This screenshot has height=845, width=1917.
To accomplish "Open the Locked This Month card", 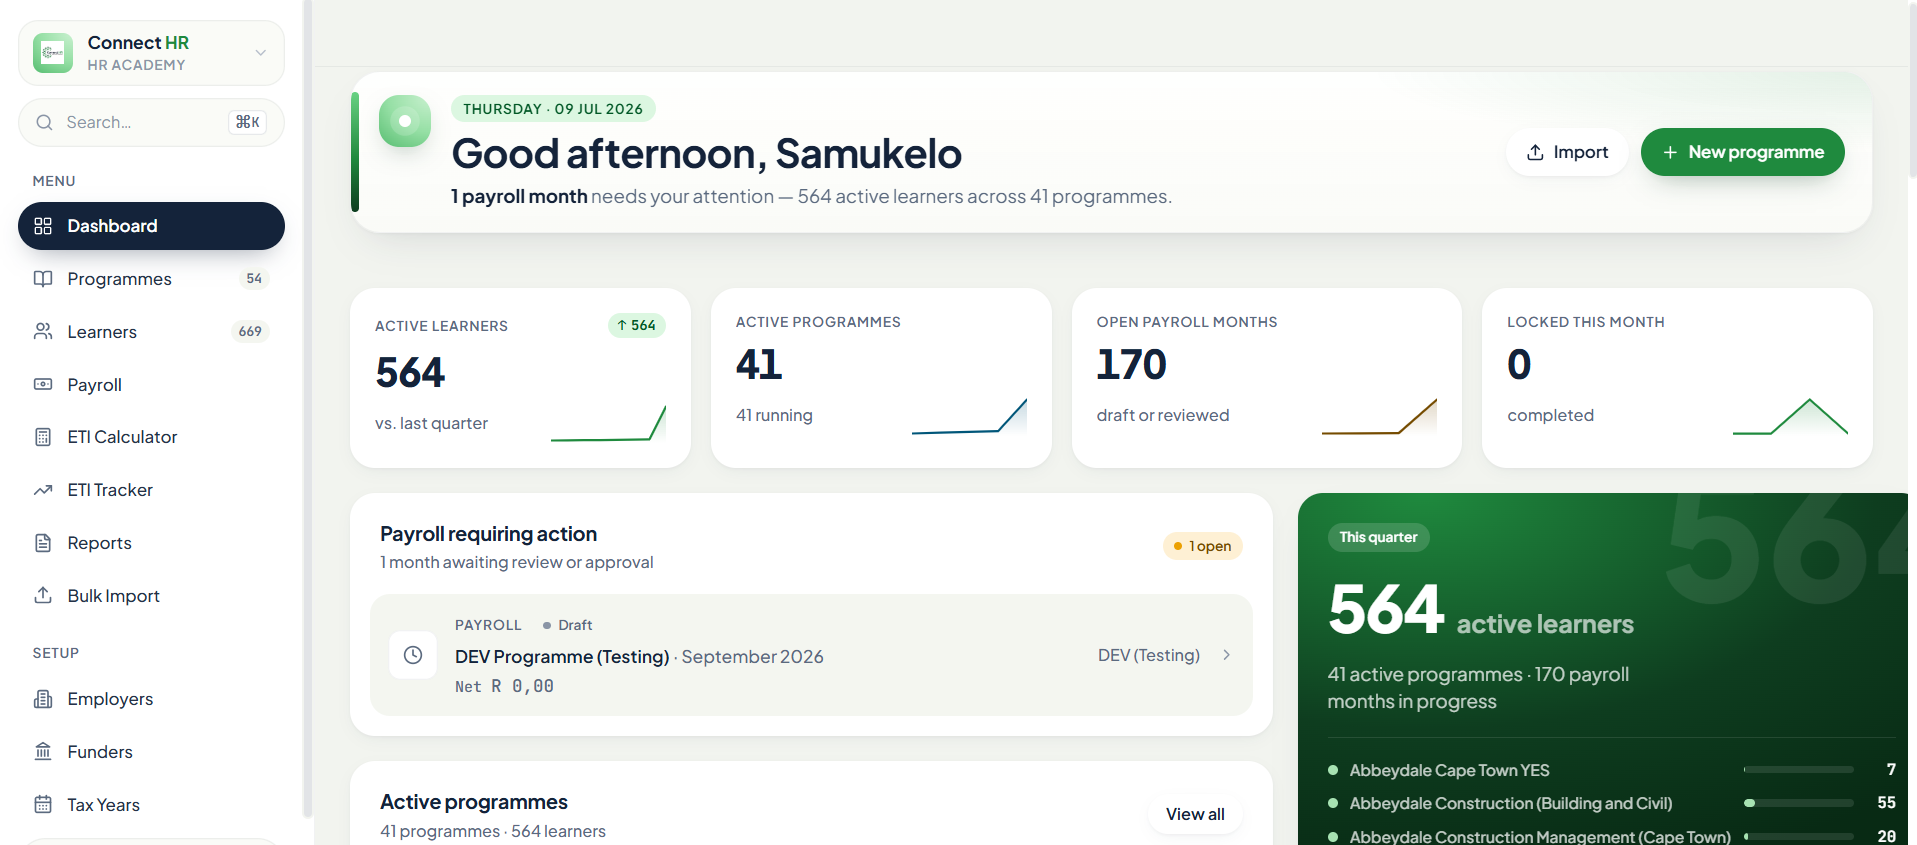I will click(x=1677, y=378).
